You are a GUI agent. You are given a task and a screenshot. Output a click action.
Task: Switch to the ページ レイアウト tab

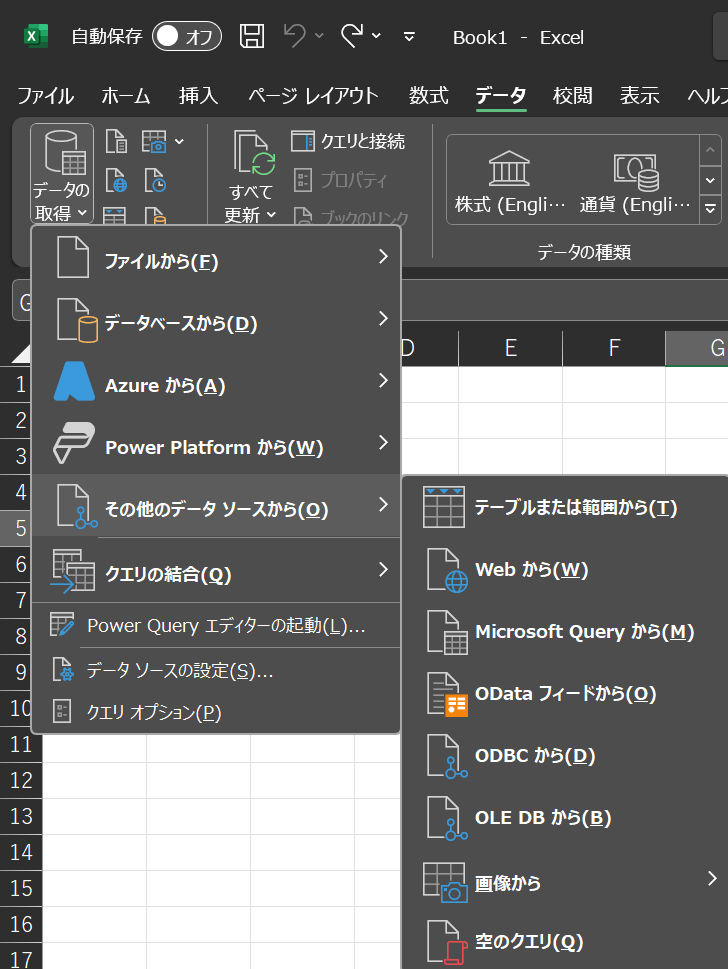click(313, 96)
